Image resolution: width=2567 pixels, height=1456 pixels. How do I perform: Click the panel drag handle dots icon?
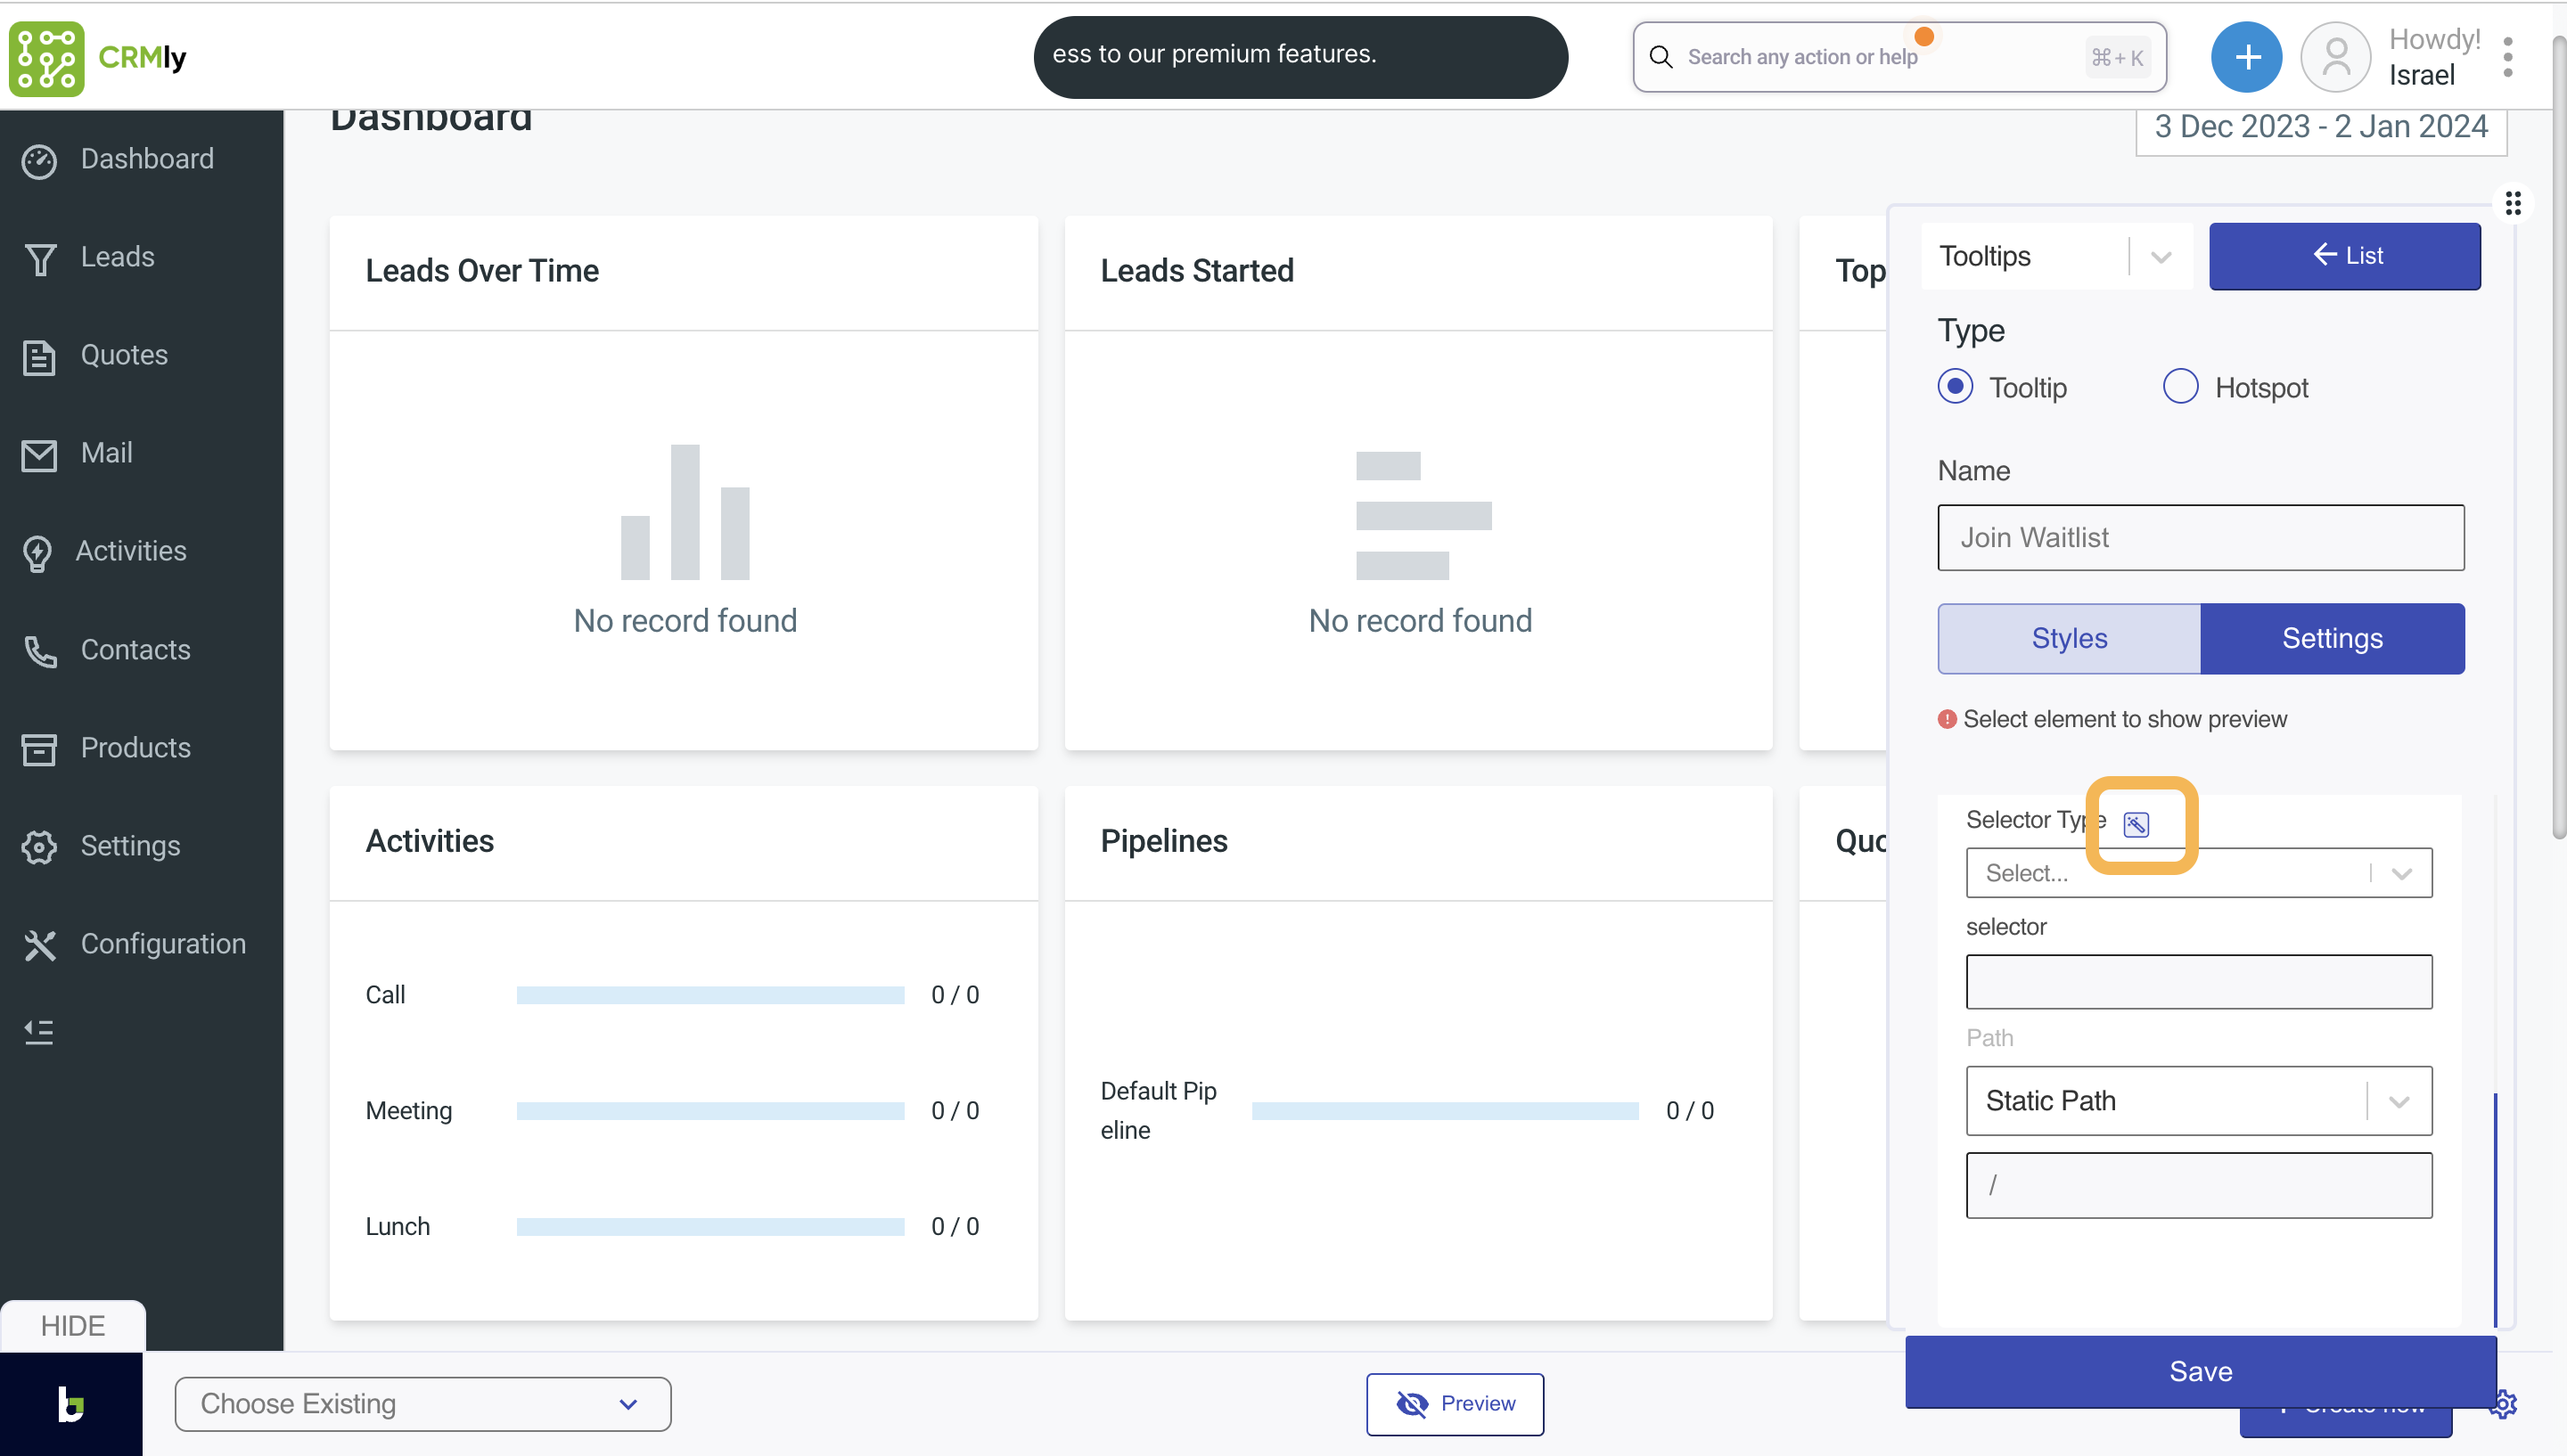coord(2512,204)
